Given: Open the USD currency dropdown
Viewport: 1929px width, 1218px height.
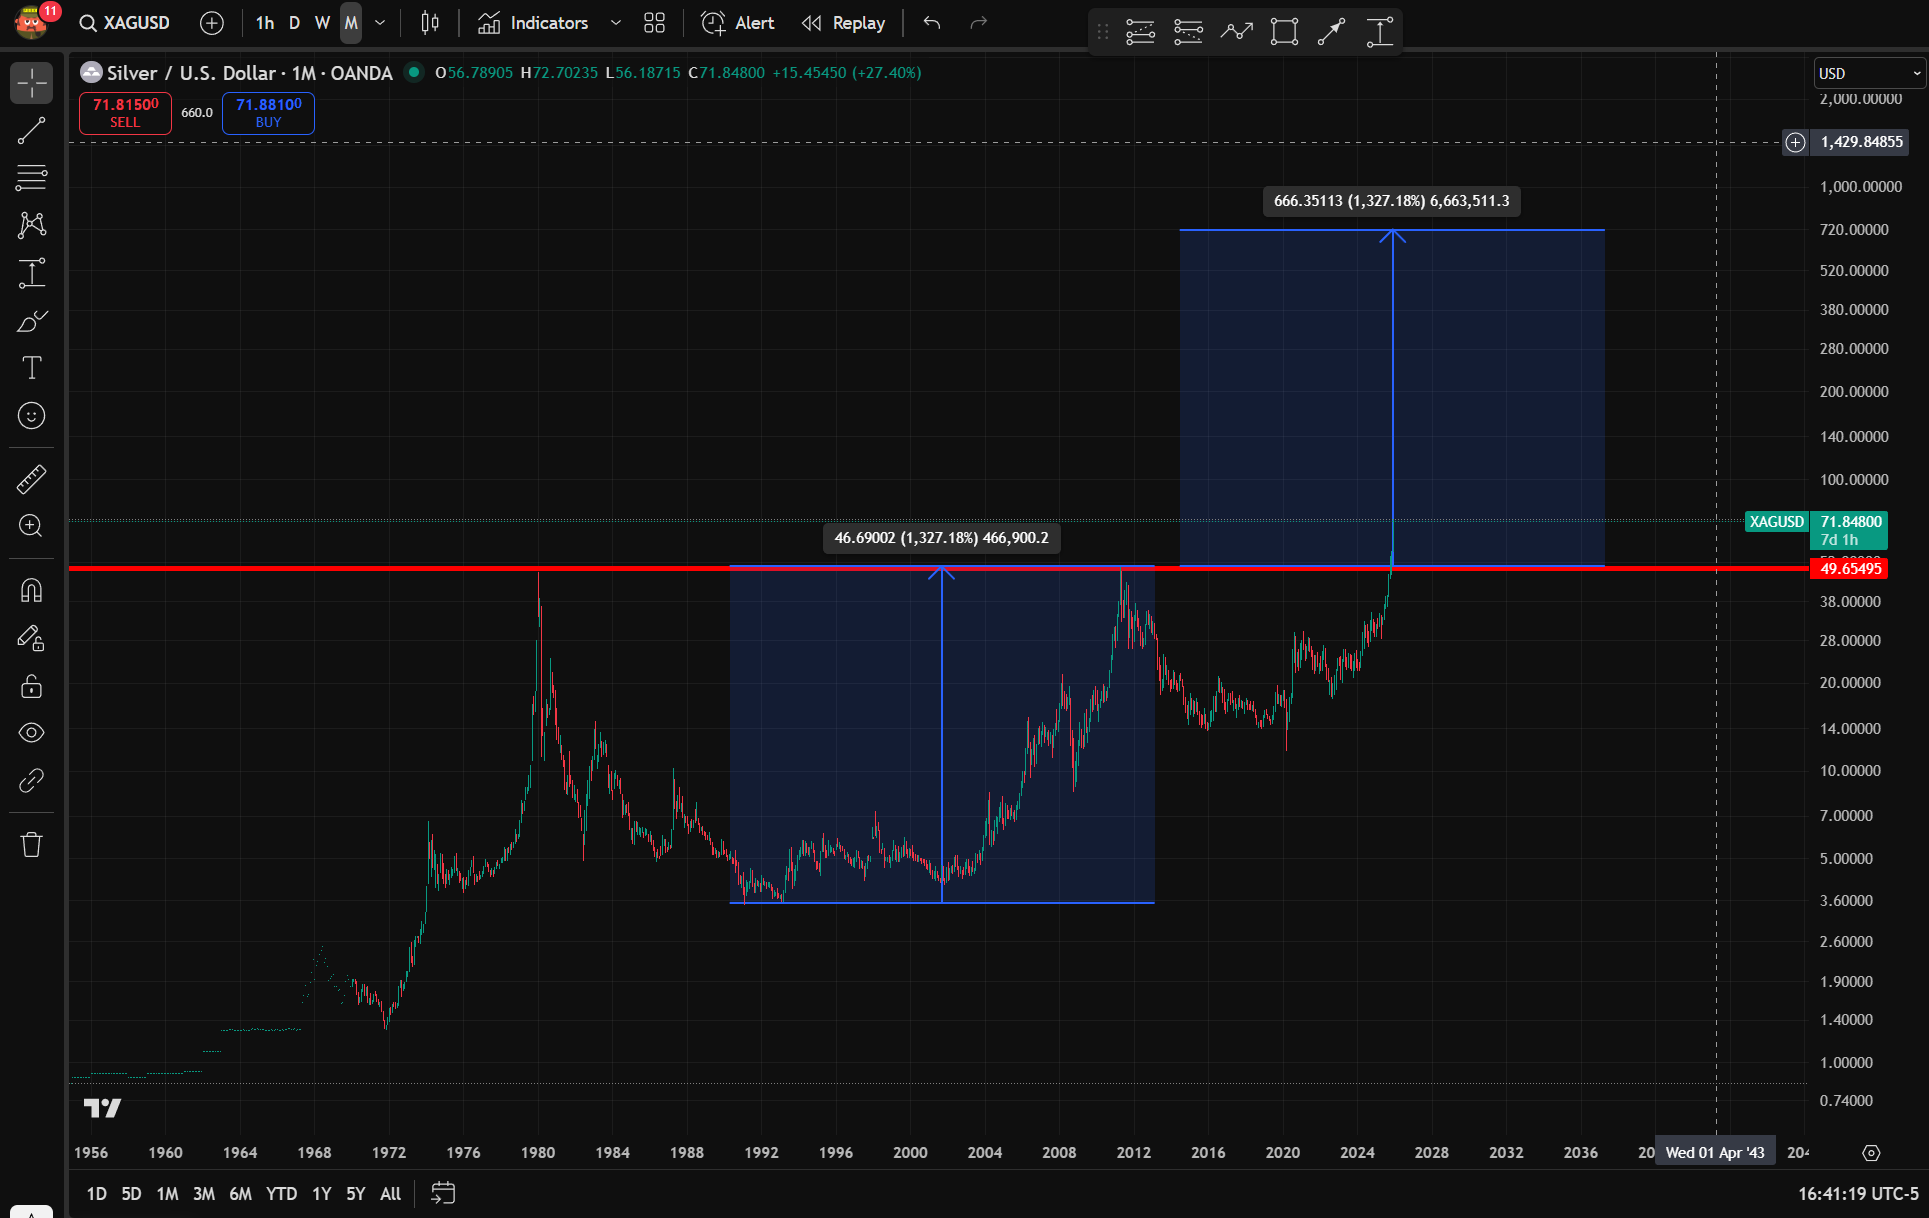Looking at the screenshot, I should click(x=1868, y=73).
